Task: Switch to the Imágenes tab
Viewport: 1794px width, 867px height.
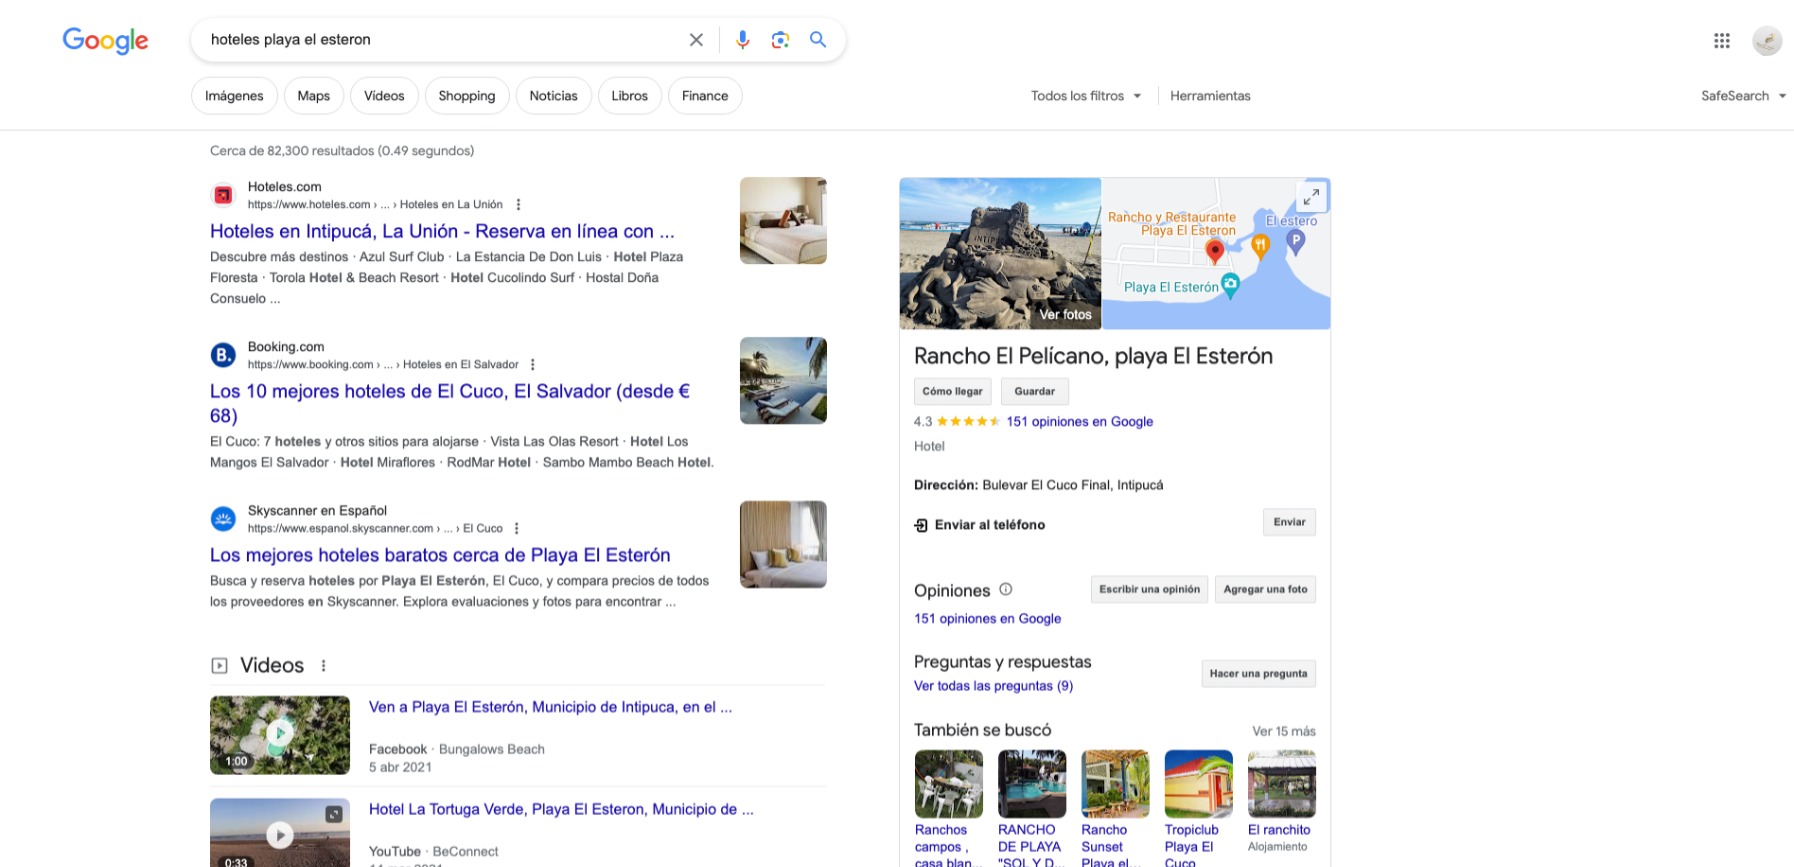Action: pos(234,96)
